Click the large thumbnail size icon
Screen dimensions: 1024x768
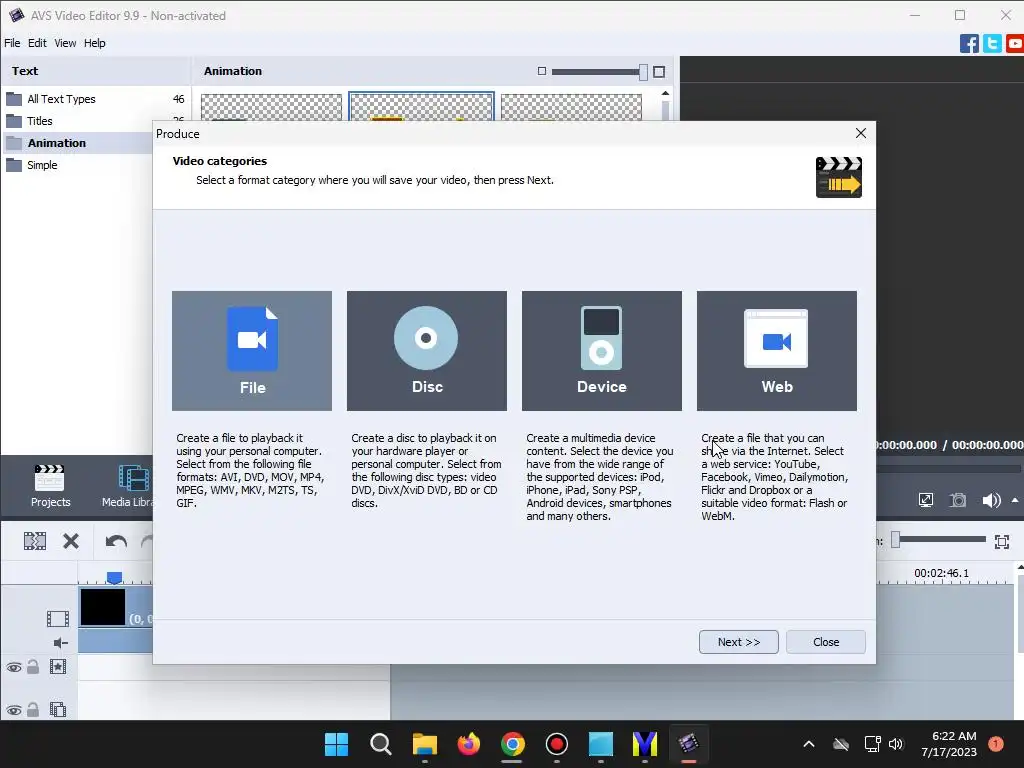(x=659, y=72)
